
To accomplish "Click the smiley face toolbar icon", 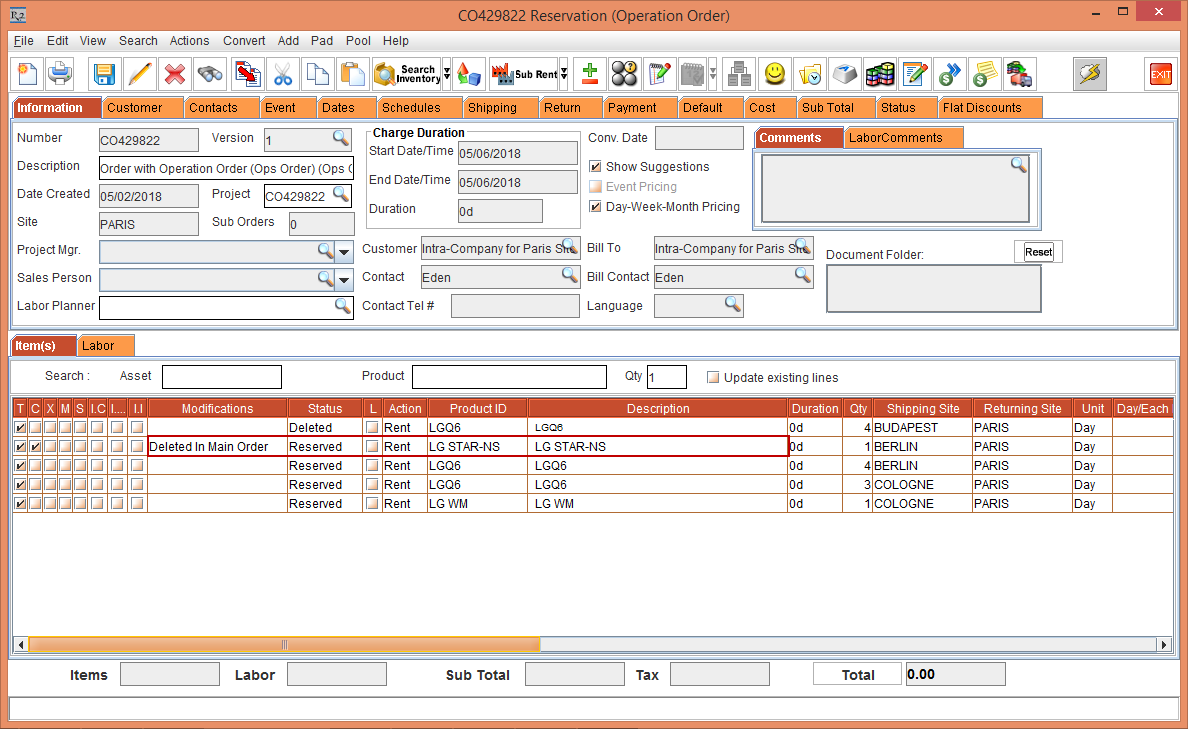I will pyautogui.click(x=774, y=74).
